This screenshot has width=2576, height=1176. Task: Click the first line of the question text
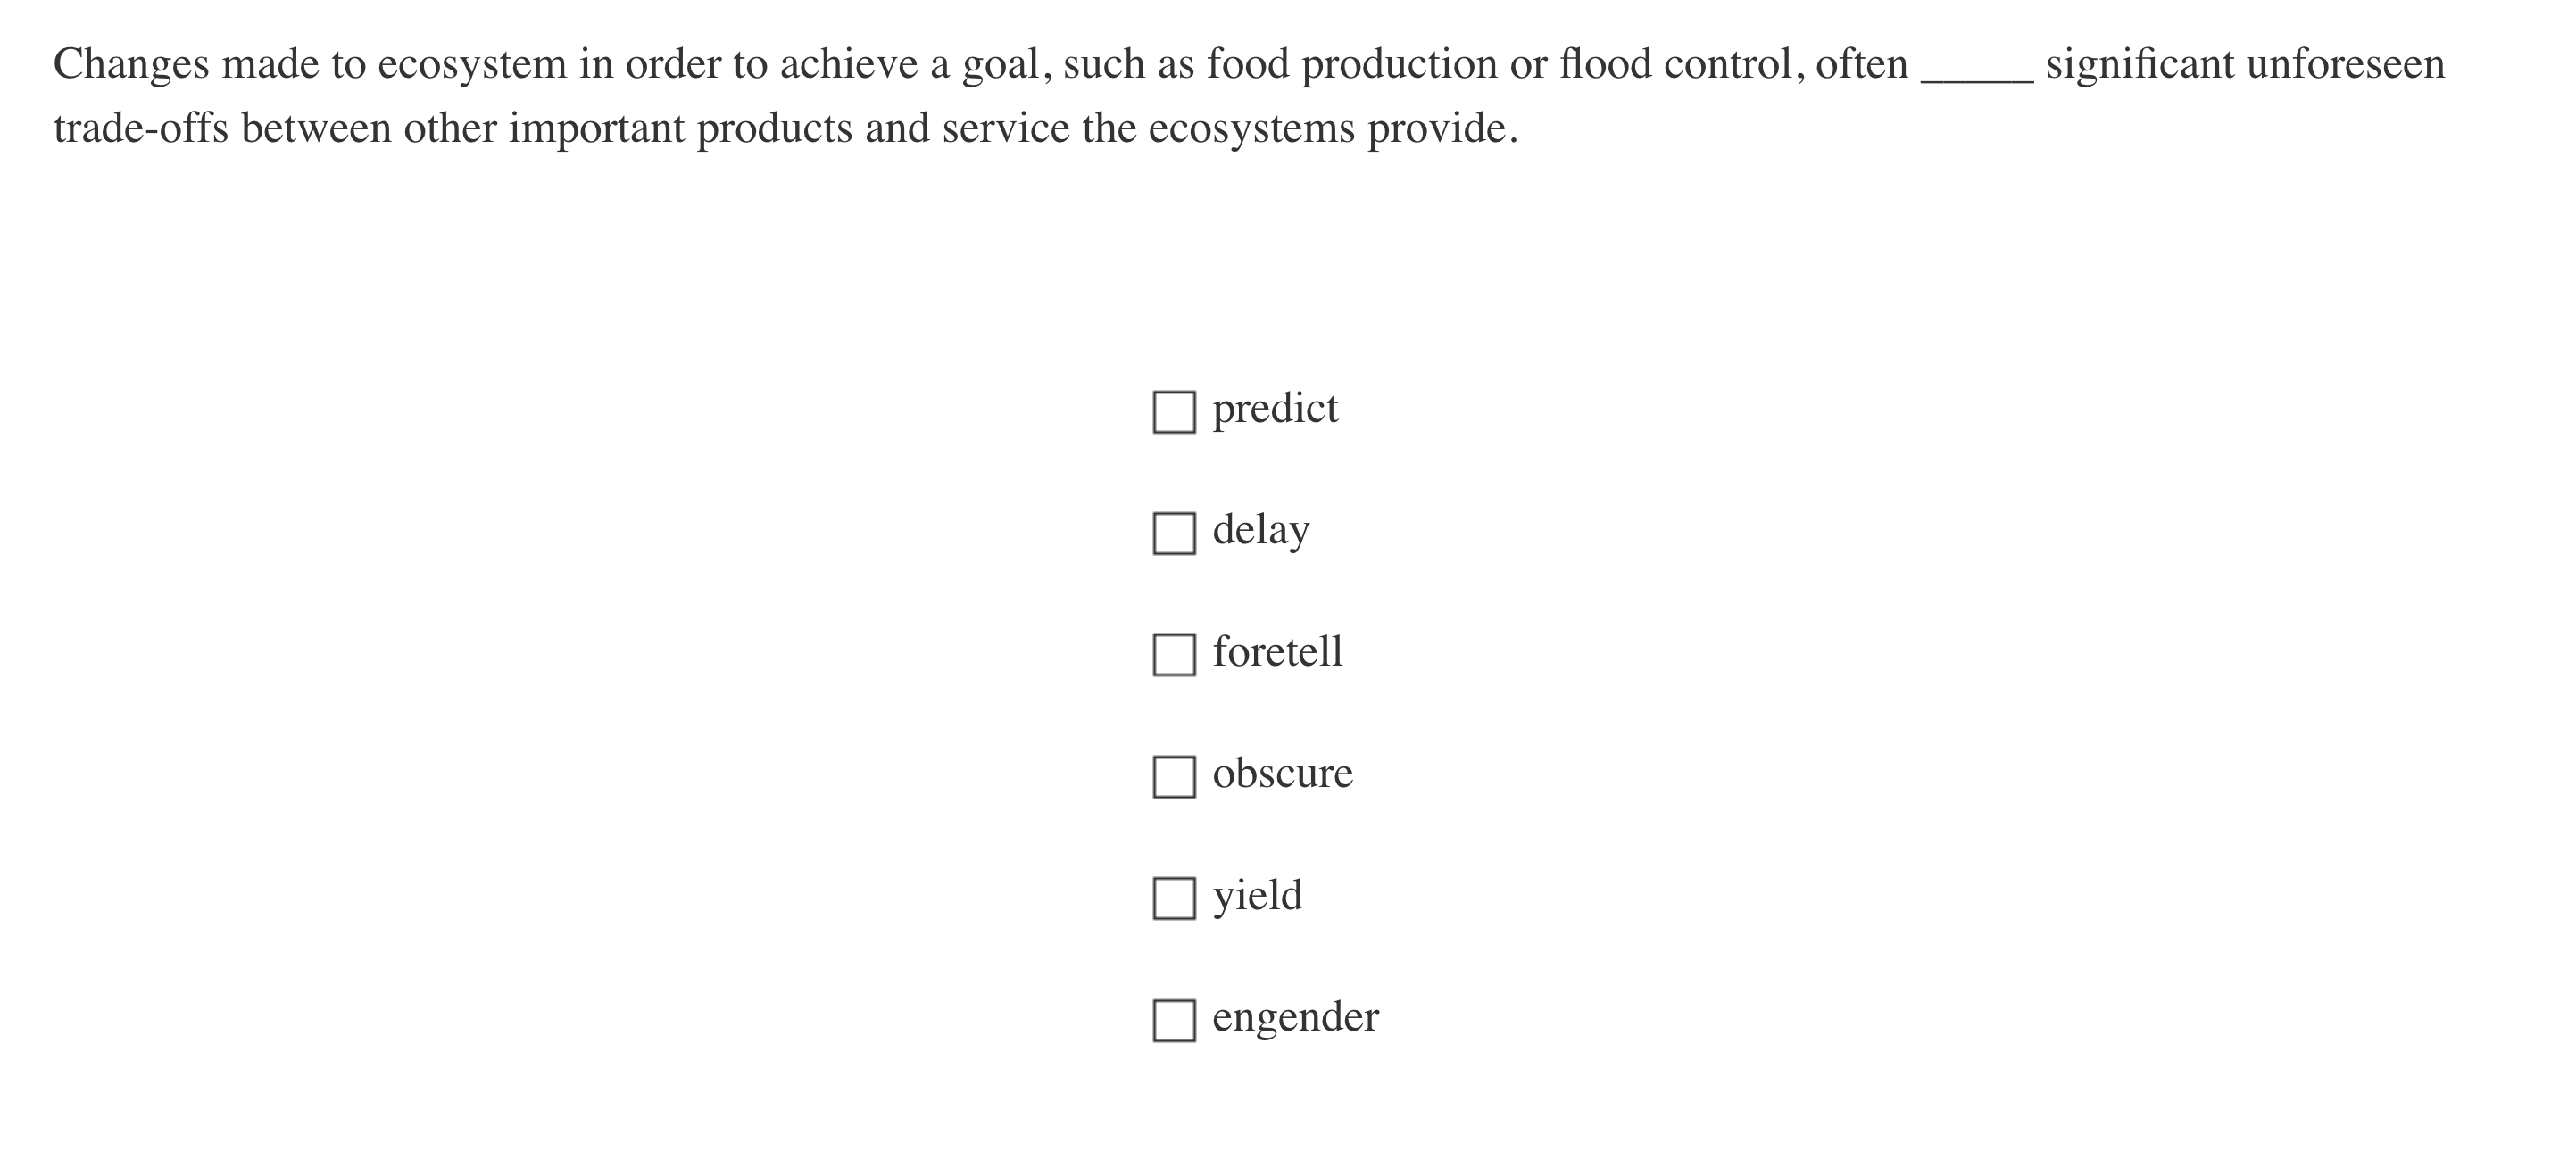[x=1200, y=63]
